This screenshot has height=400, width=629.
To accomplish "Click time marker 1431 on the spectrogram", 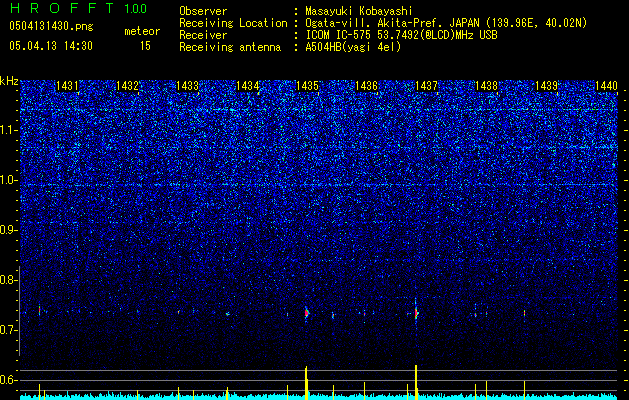I will (x=67, y=85).
